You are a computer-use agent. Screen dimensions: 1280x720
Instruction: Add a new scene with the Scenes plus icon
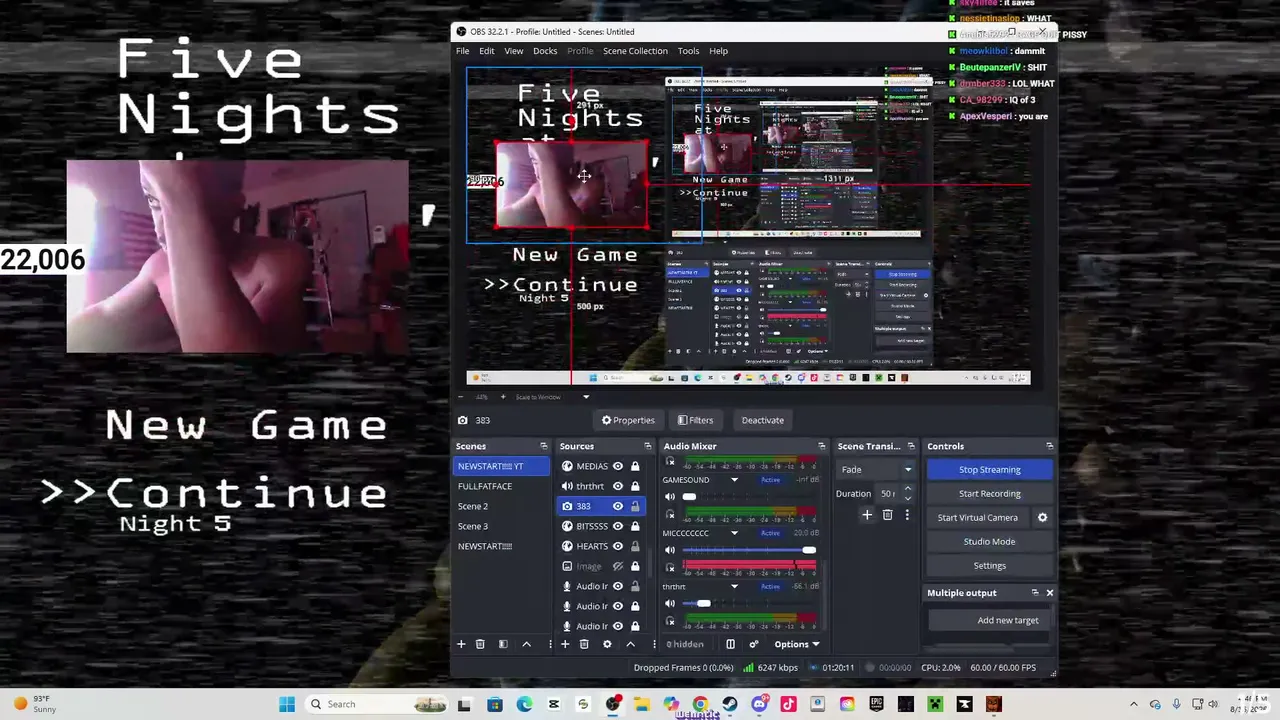461,644
